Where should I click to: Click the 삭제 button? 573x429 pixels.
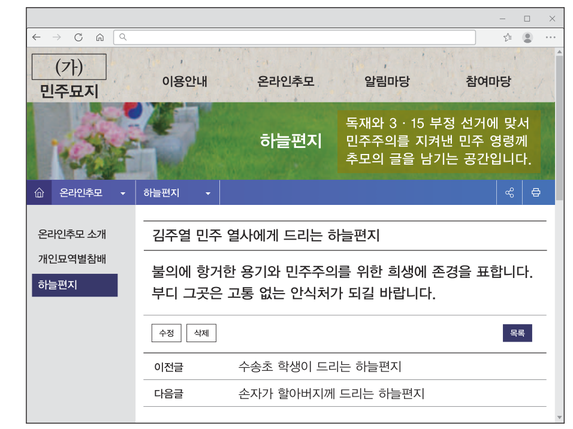[201, 333]
